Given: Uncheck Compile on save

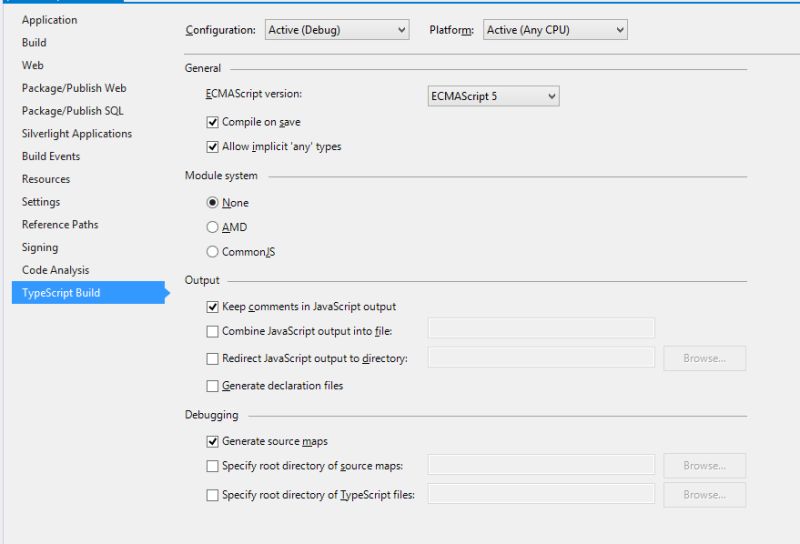Looking at the screenshot, I should pos(212,122).
